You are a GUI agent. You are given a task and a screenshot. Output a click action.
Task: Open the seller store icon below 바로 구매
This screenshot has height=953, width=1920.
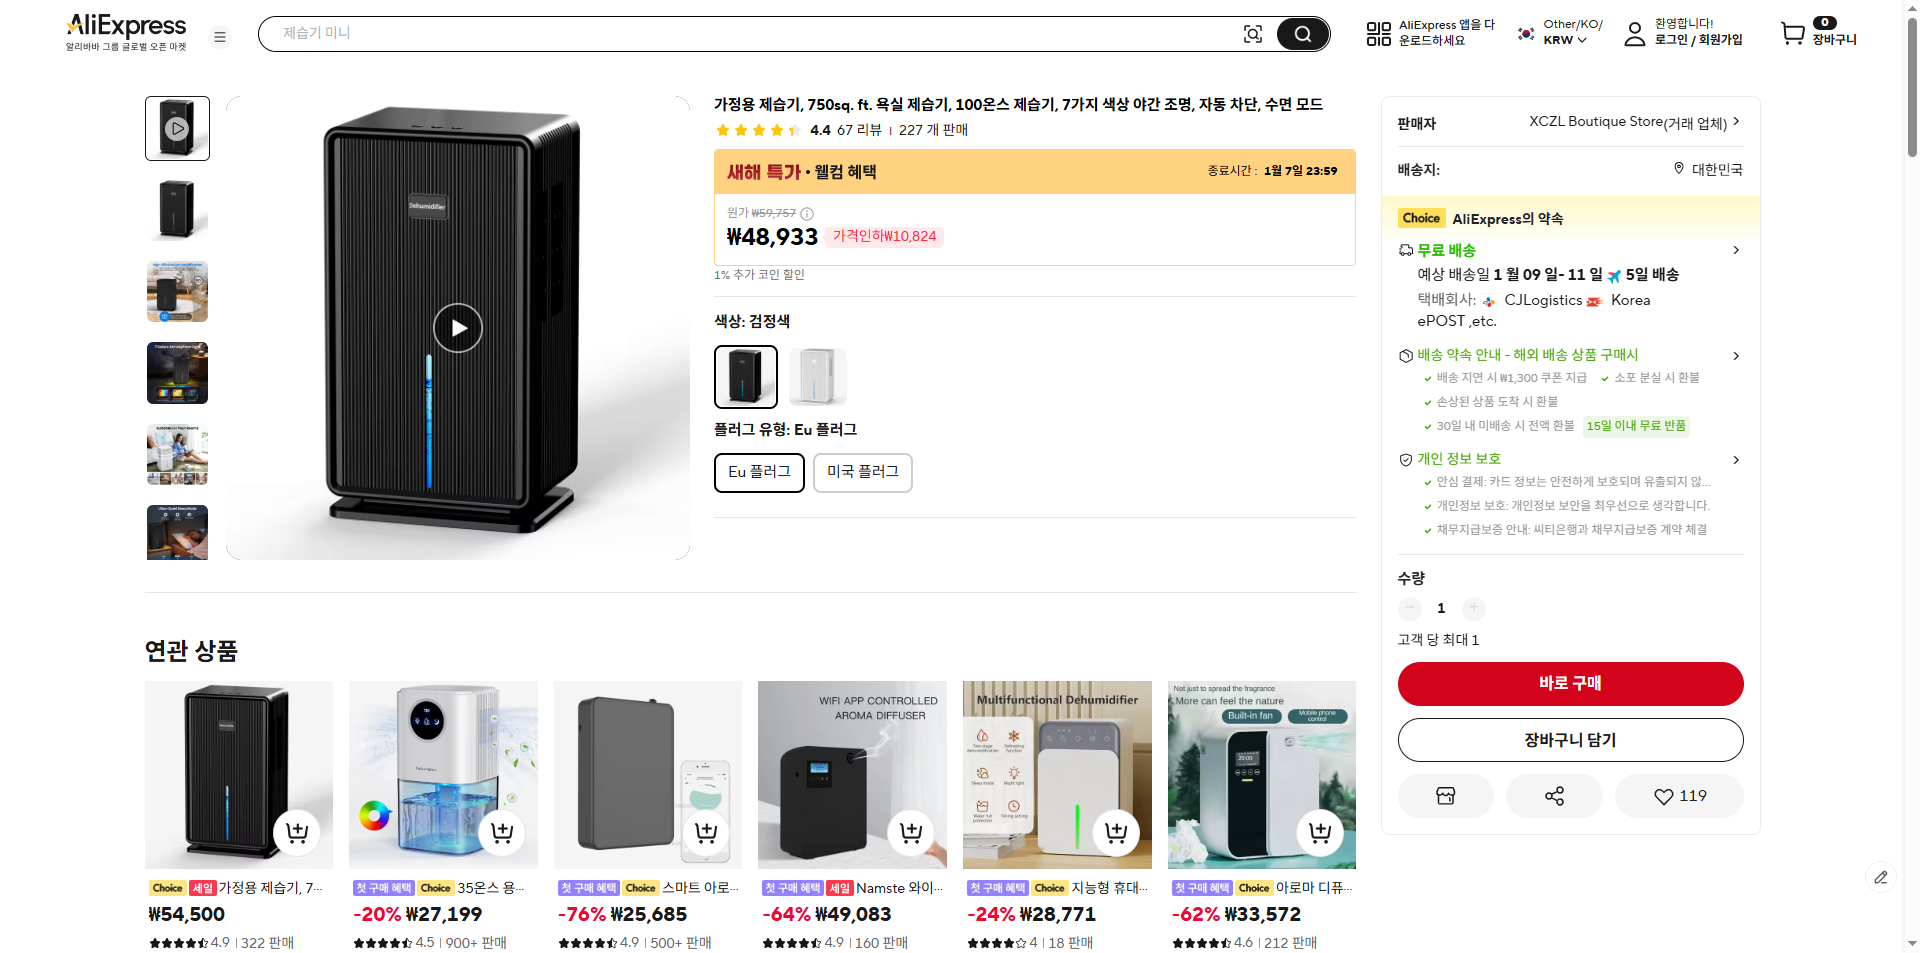pos(1445,795)
